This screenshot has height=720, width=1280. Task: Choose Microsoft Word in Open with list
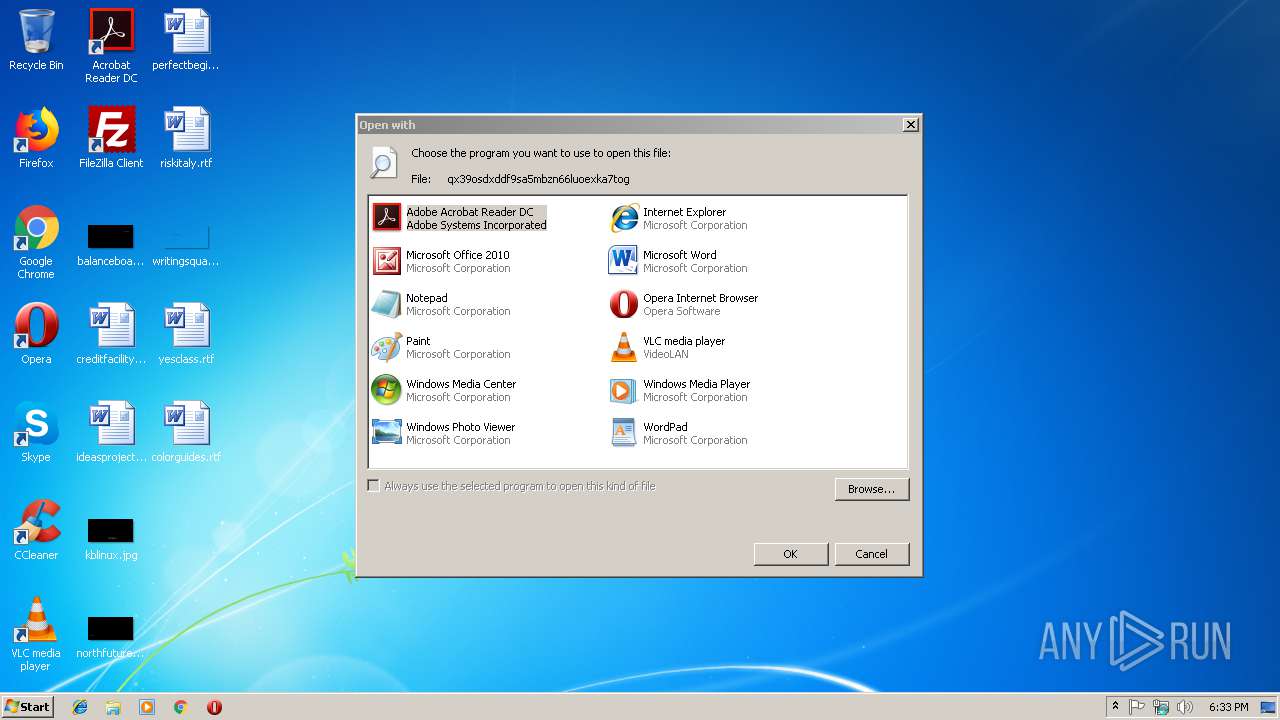click(678, 261)
